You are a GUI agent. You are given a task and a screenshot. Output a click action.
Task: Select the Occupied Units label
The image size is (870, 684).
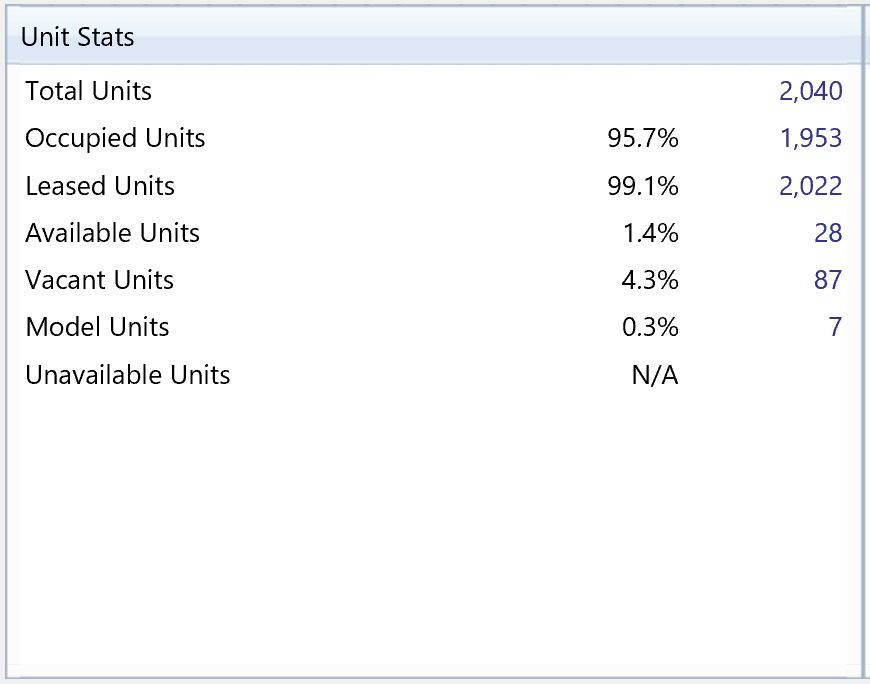coord(115,138)
